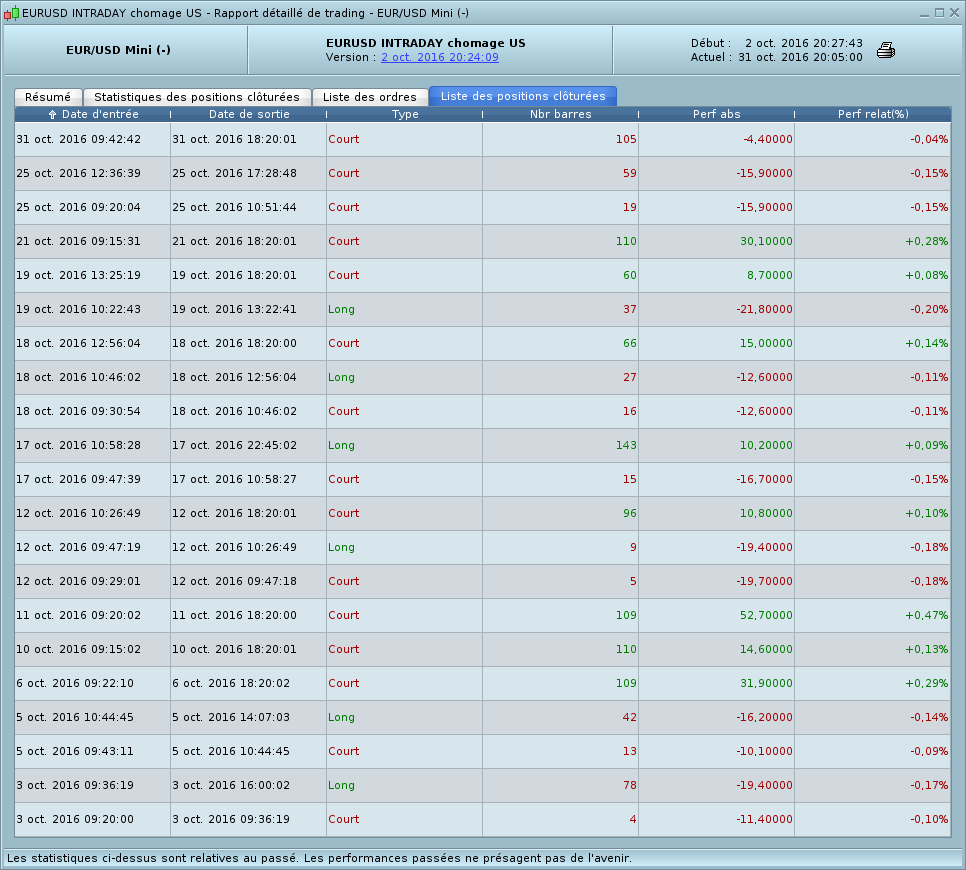Select entry 5 oct. 2016 09:43:11
The width and height of the screenshot is (966, 870).
coord(75,751)
